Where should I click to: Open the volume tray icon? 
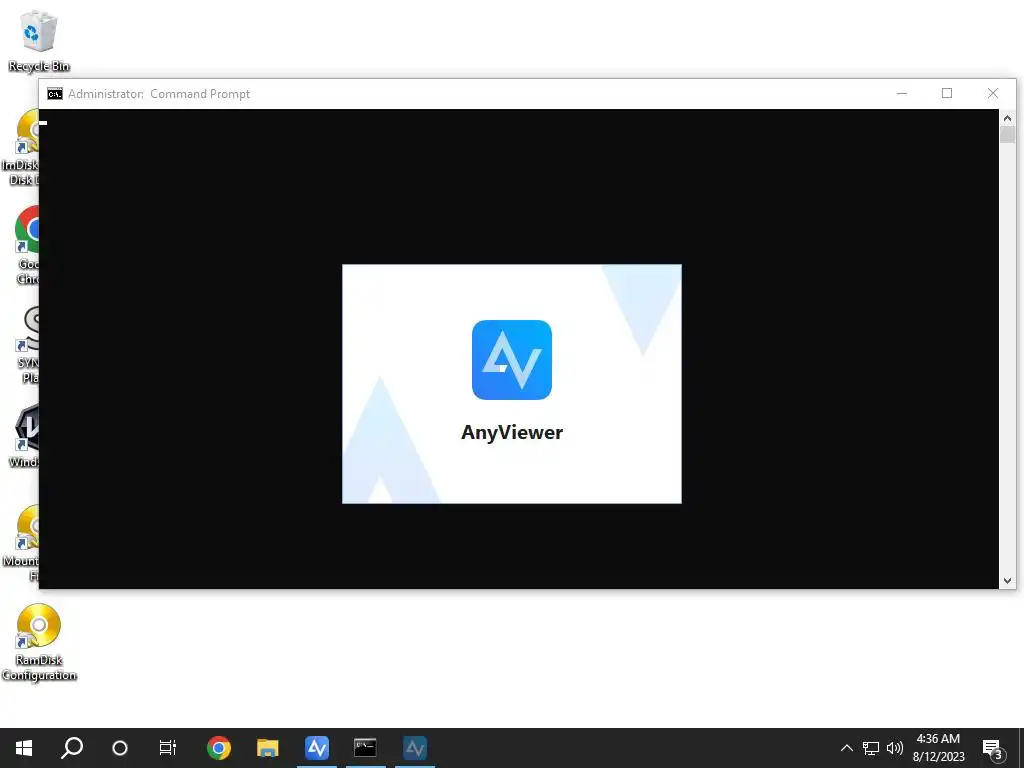[x=895, y=748]
